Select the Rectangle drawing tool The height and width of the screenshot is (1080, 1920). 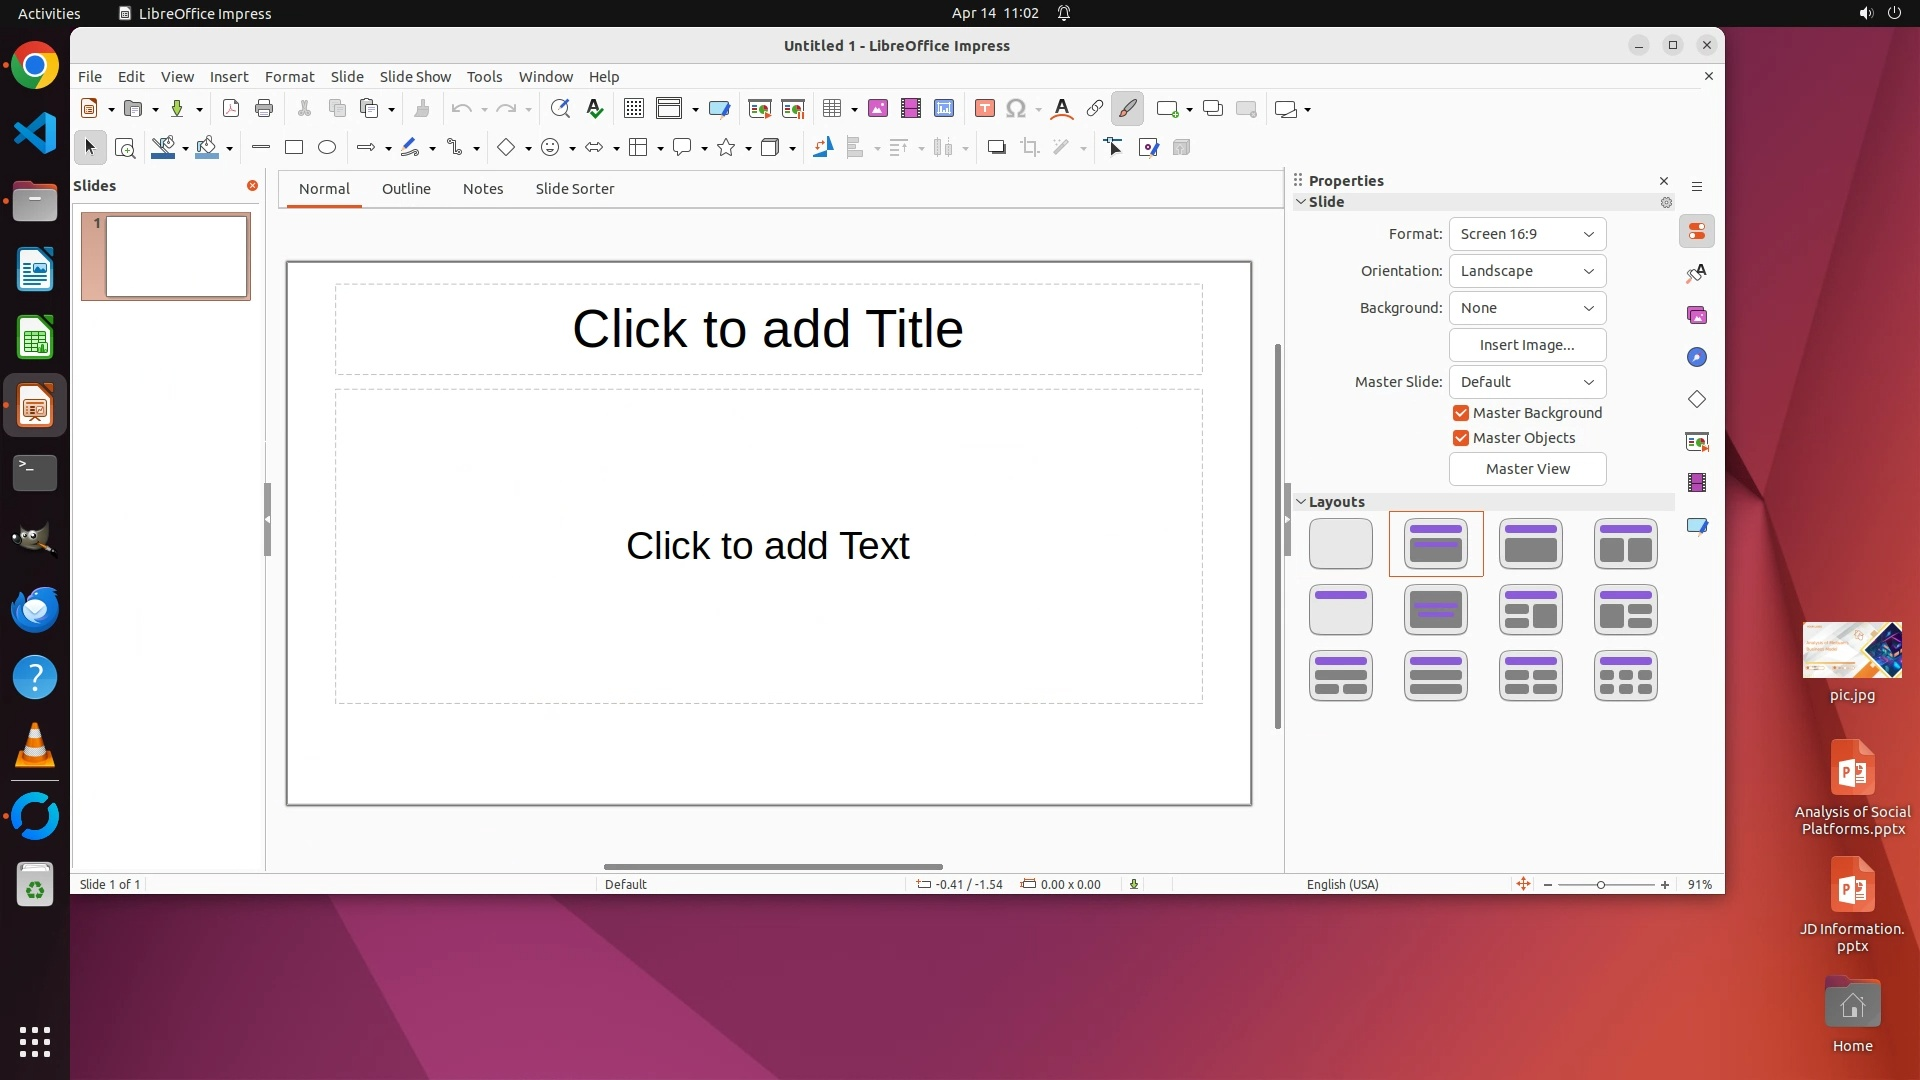point(294,148)
